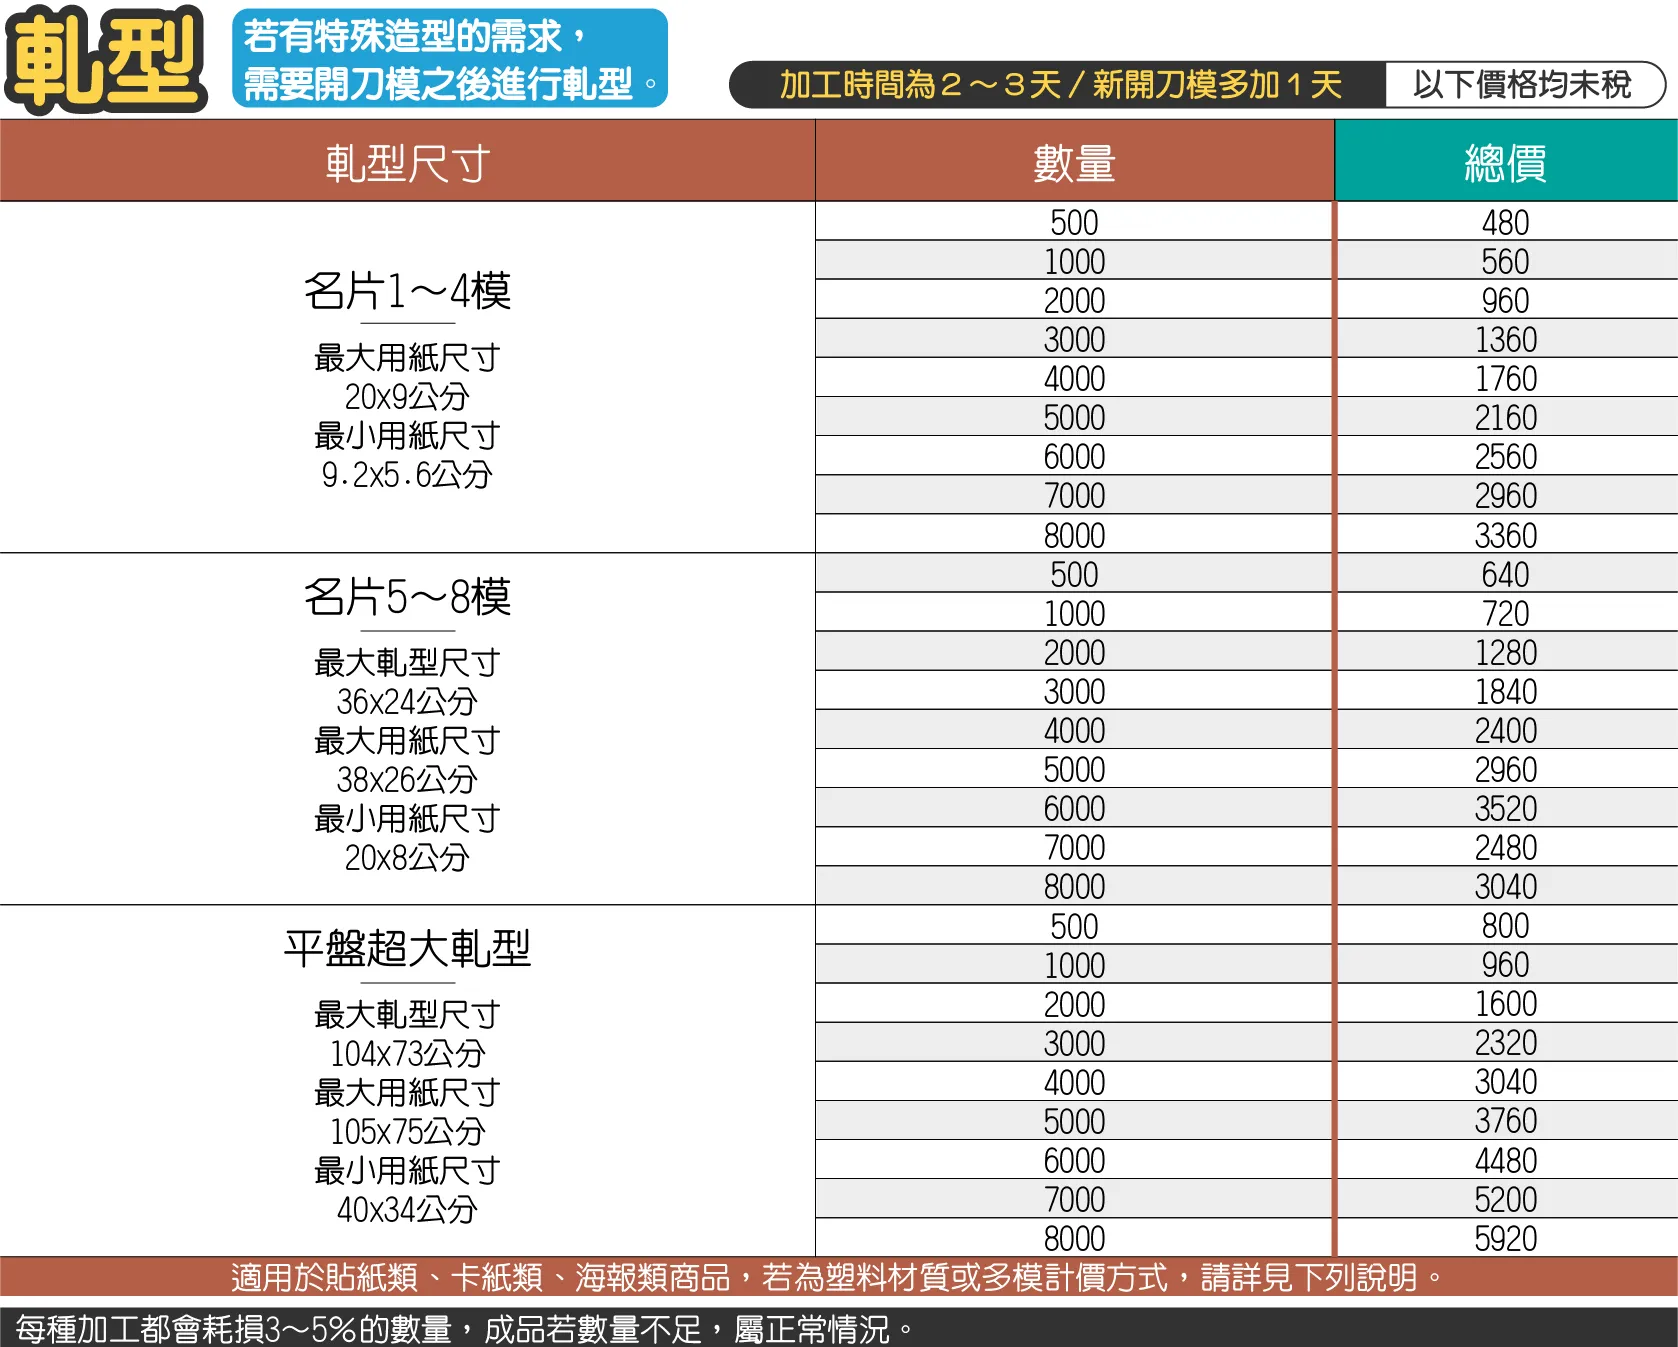Screen dimensions: 1678x1347
Task: Select the 軋型尺寸 column header
Action: click(407, 162)
